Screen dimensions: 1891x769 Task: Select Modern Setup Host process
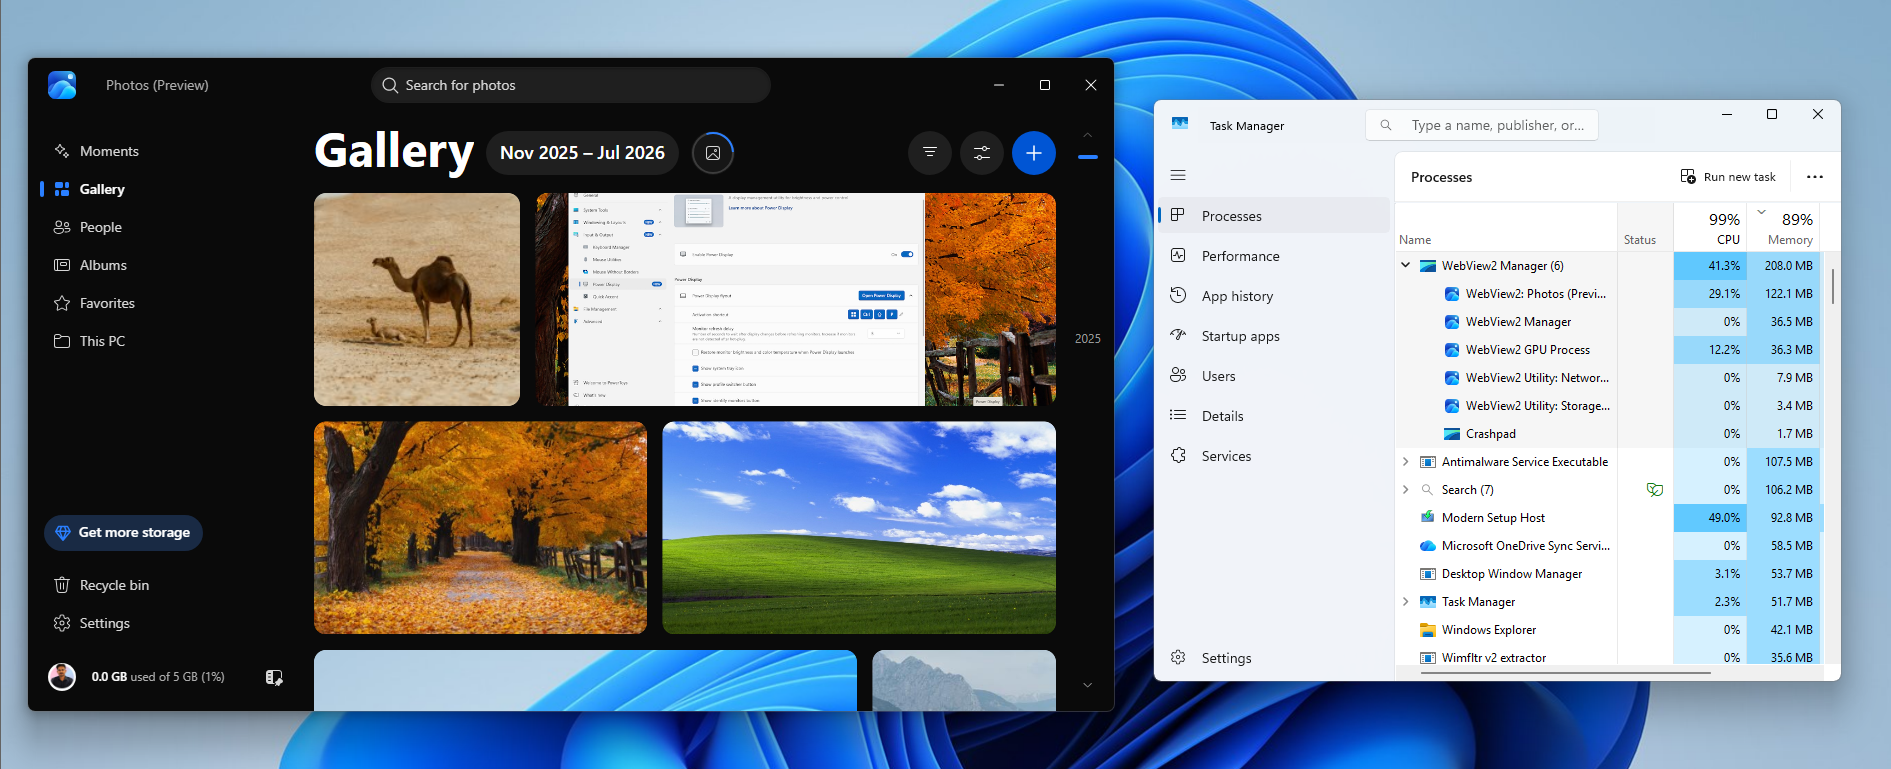click(1608, 518)
